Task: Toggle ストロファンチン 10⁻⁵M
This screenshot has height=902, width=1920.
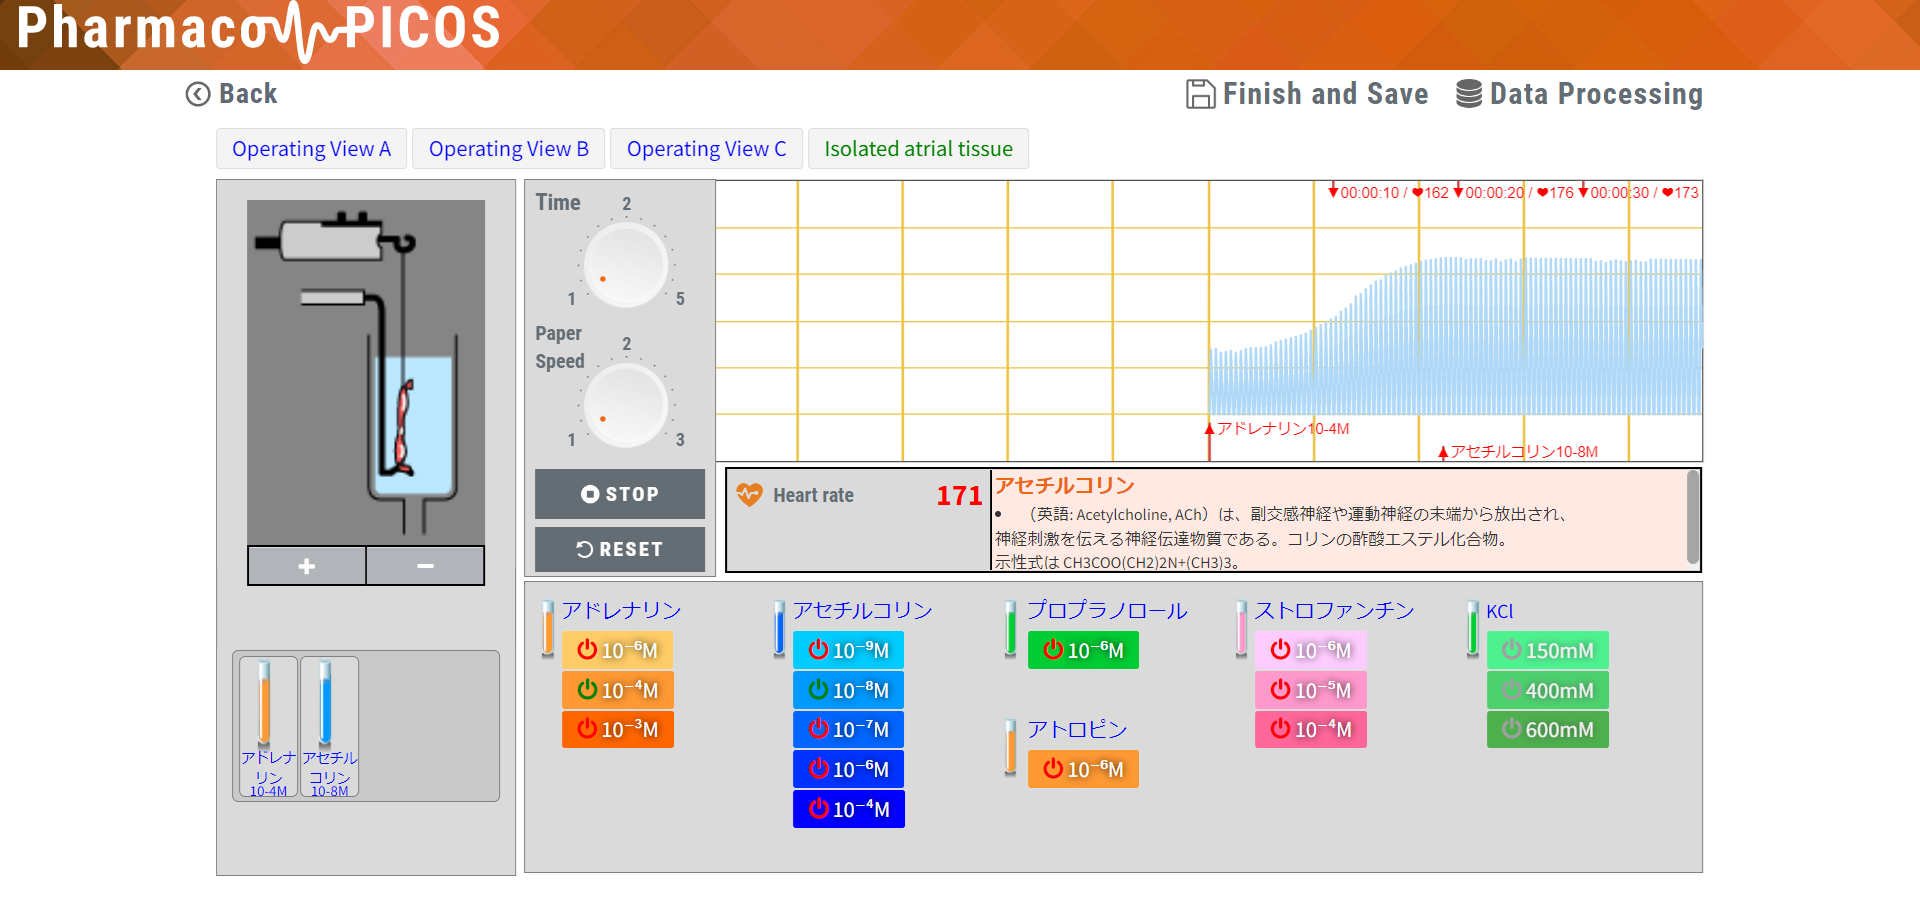Action: click(x=1311, y=690)
